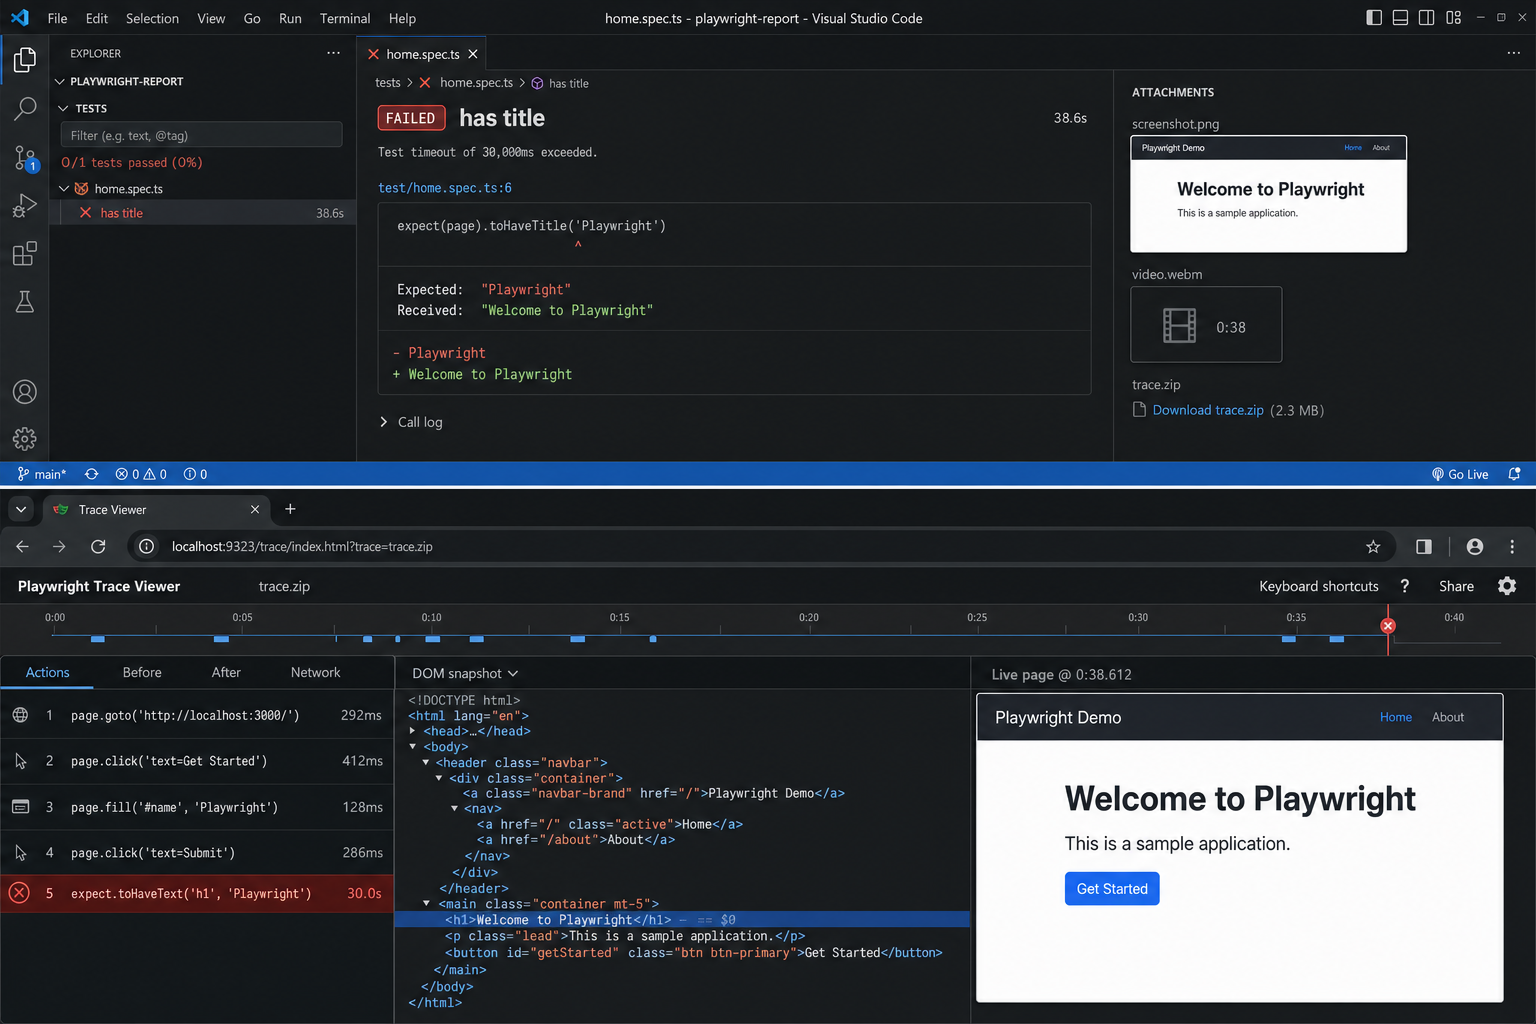The height and width of the screenshot is (1024, 1536).
Task: Open the Testing flask view
Action: click(x=25, y=302)
